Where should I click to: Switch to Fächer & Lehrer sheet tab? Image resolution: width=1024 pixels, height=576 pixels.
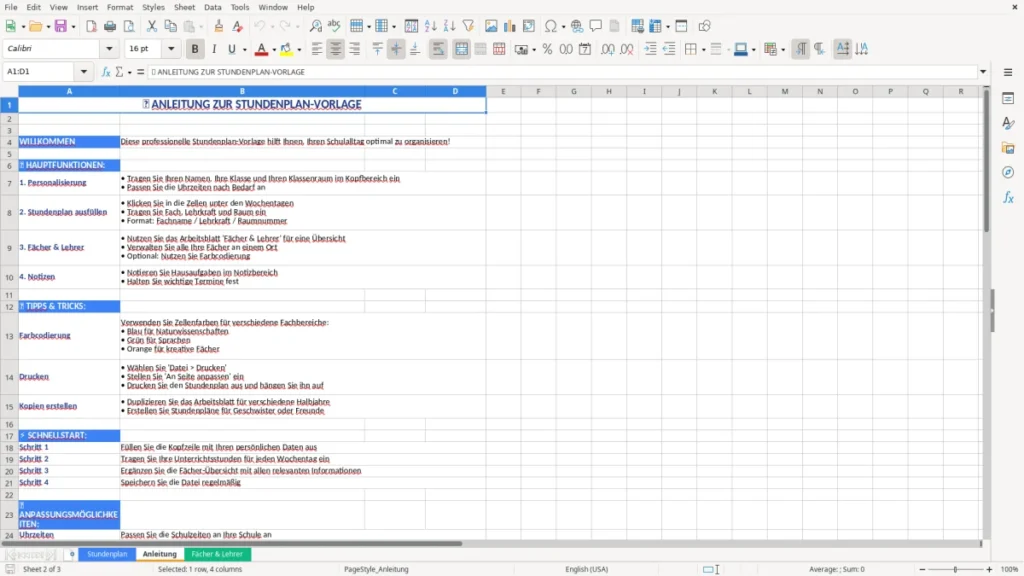[217, 554]
